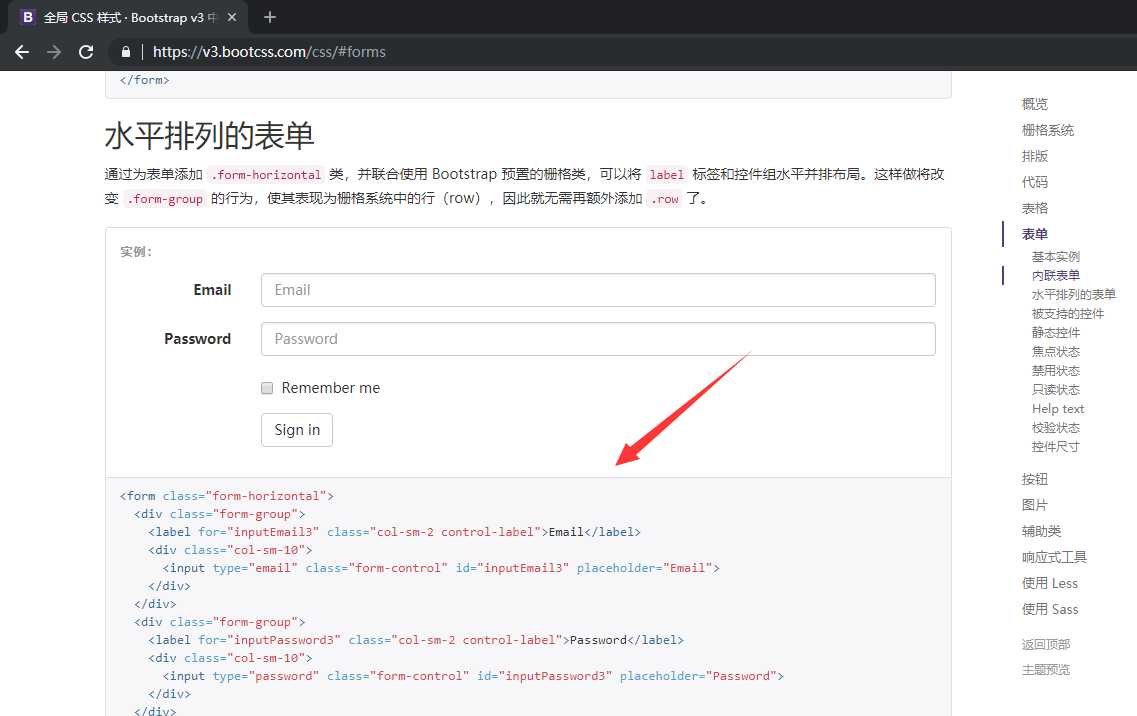Jump to 校验状态 subsection
This screenshot has width=1137, height=716.
pos(1056,428)
